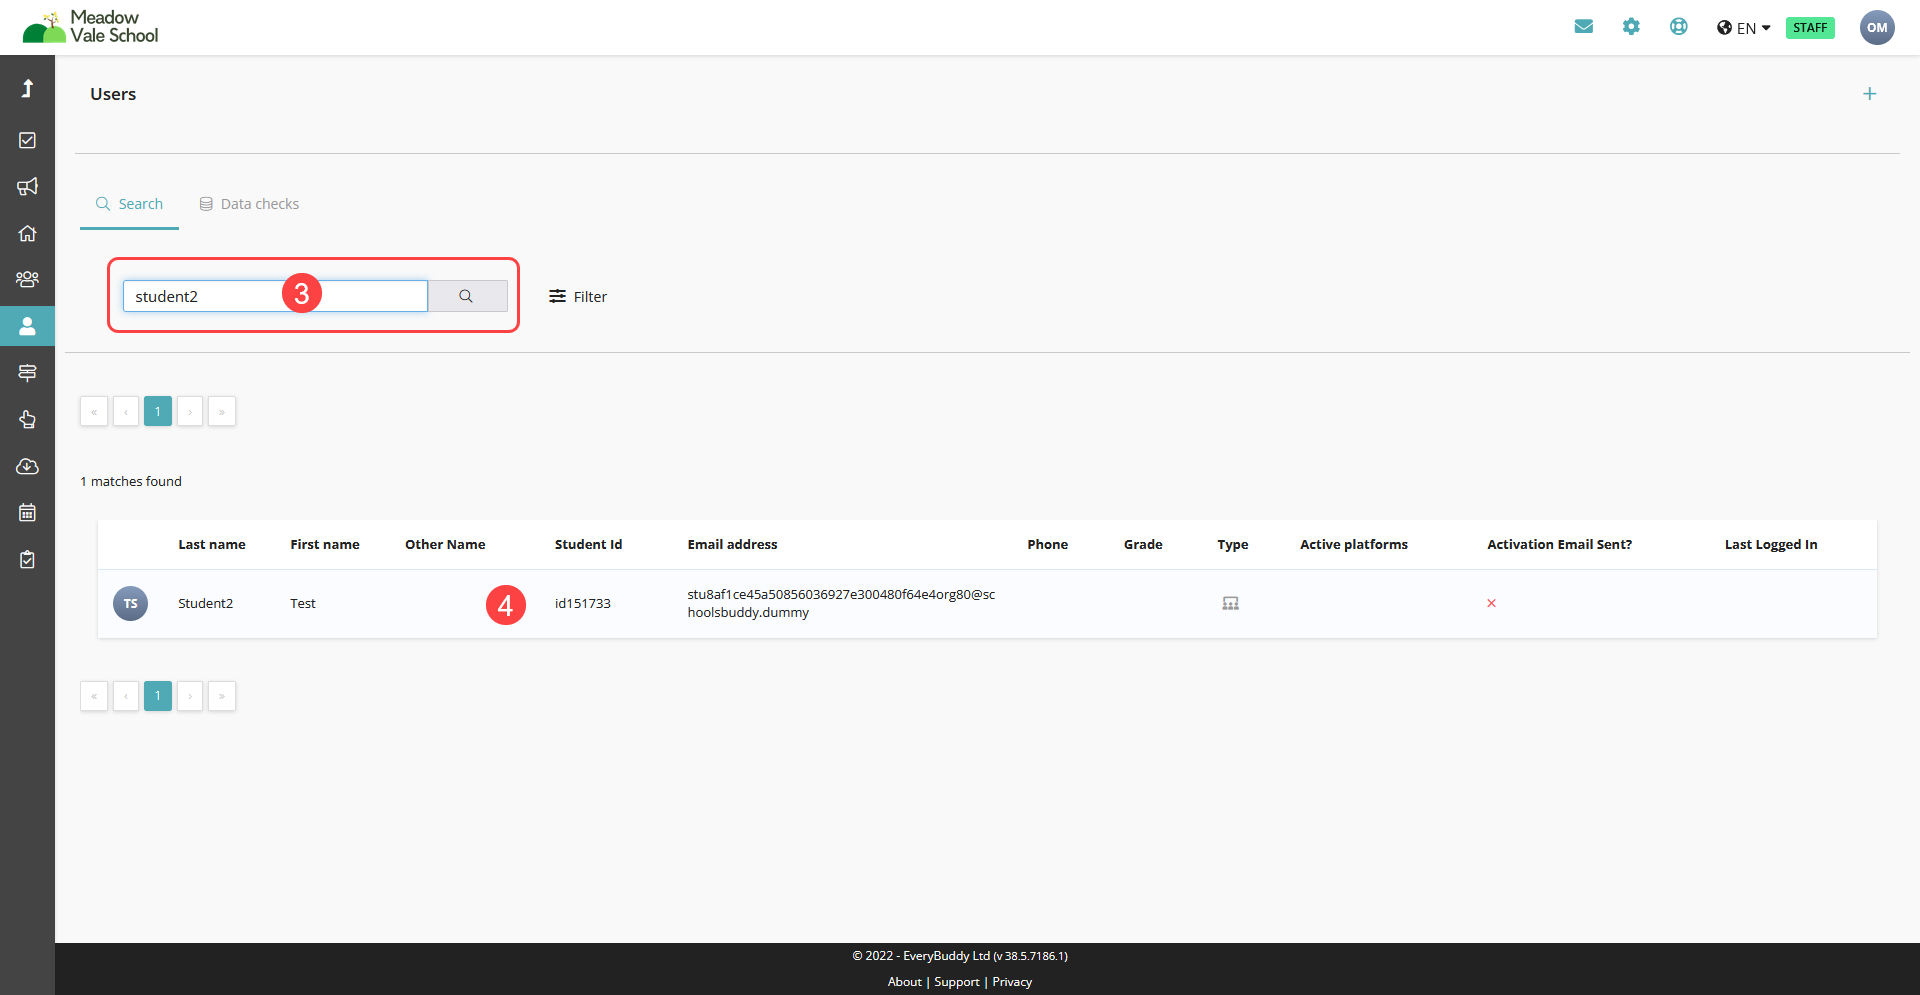
Task: Go to the home icon in sidebar
Action: coord(27,233)
